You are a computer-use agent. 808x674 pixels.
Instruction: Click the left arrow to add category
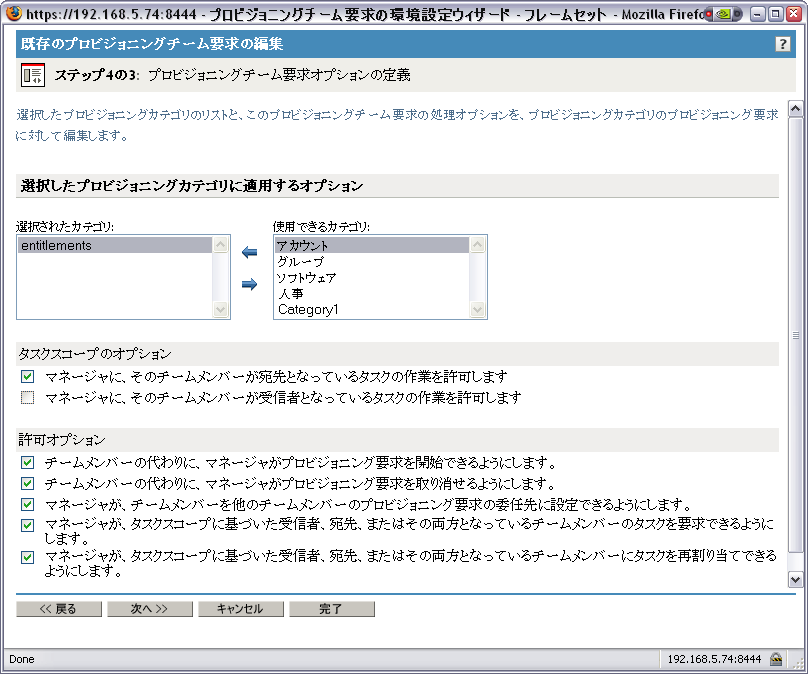tap(249, 252)
